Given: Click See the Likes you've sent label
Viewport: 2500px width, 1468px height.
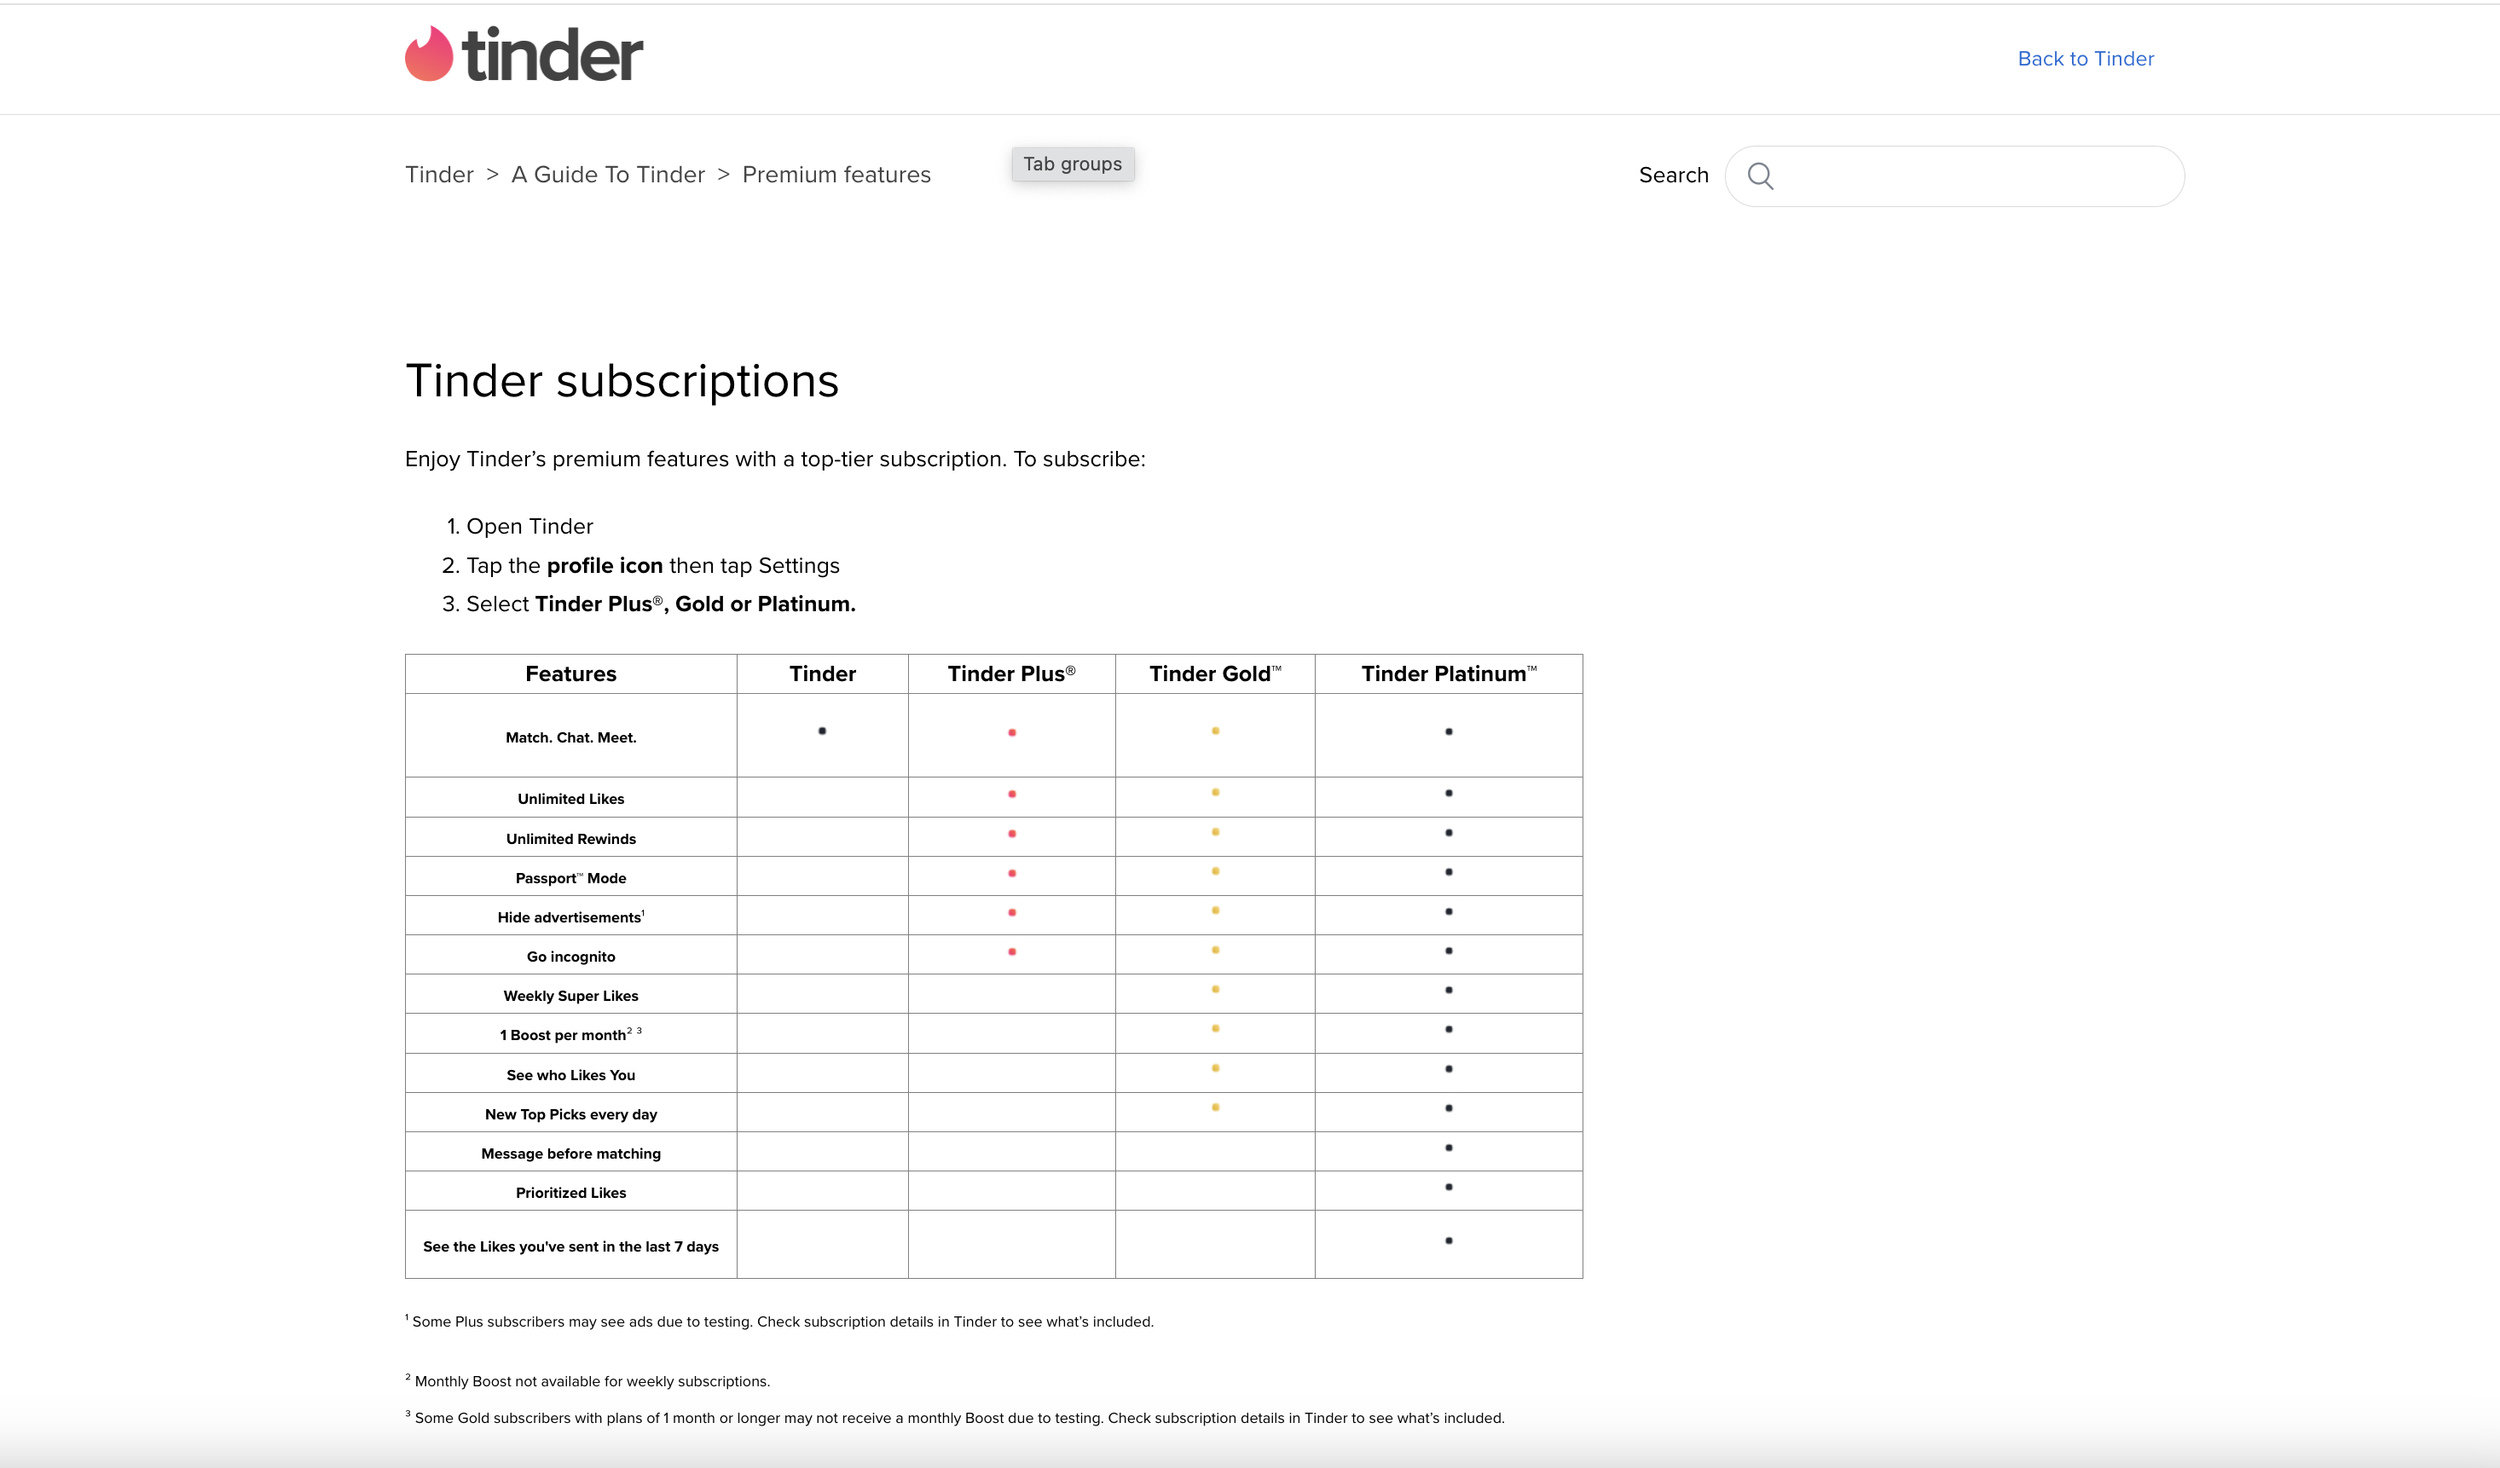Looking at the screenshot, I should point(571,1247).
